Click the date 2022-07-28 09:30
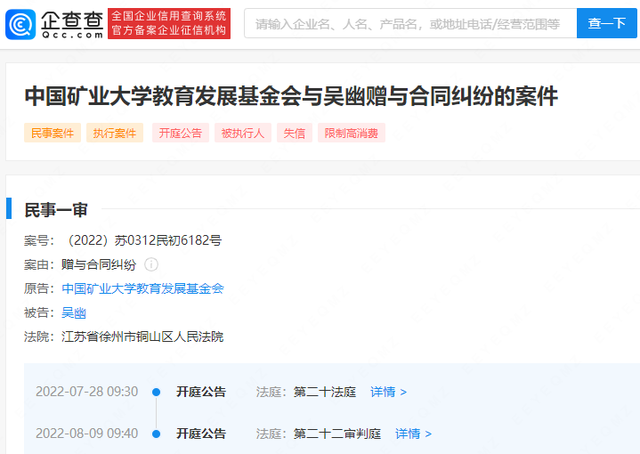Viewport: 640px width, 454px height. pos(87,392)
